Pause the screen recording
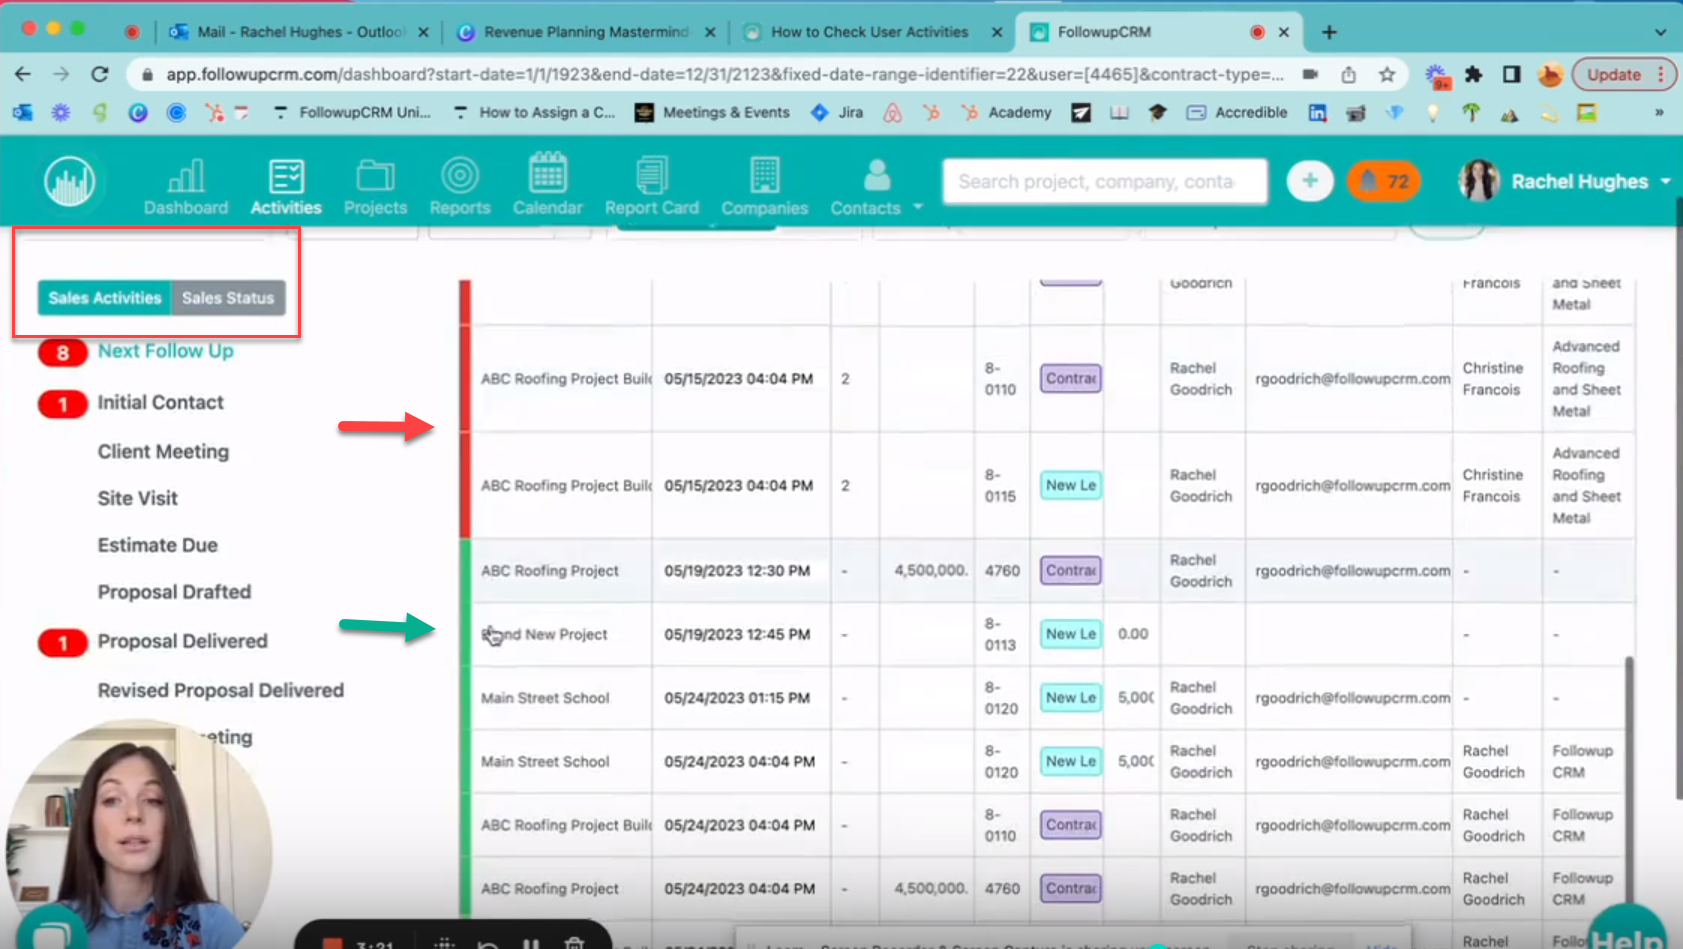 (x=529, y=943)
